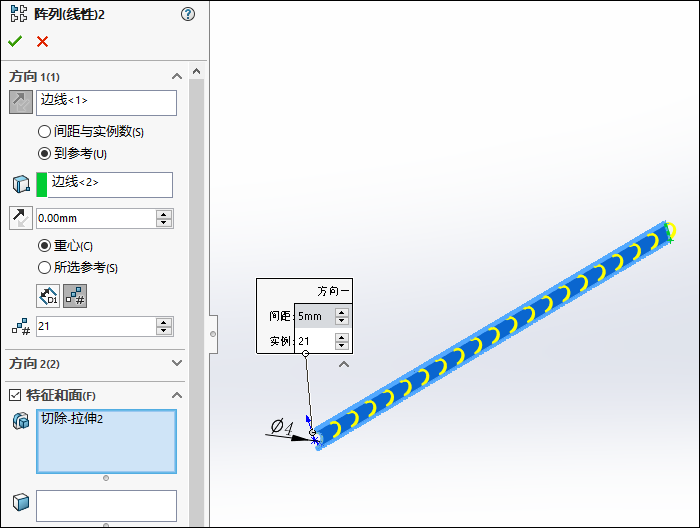
Task: Click the set spacing D1 button
Action: (48, 296)
